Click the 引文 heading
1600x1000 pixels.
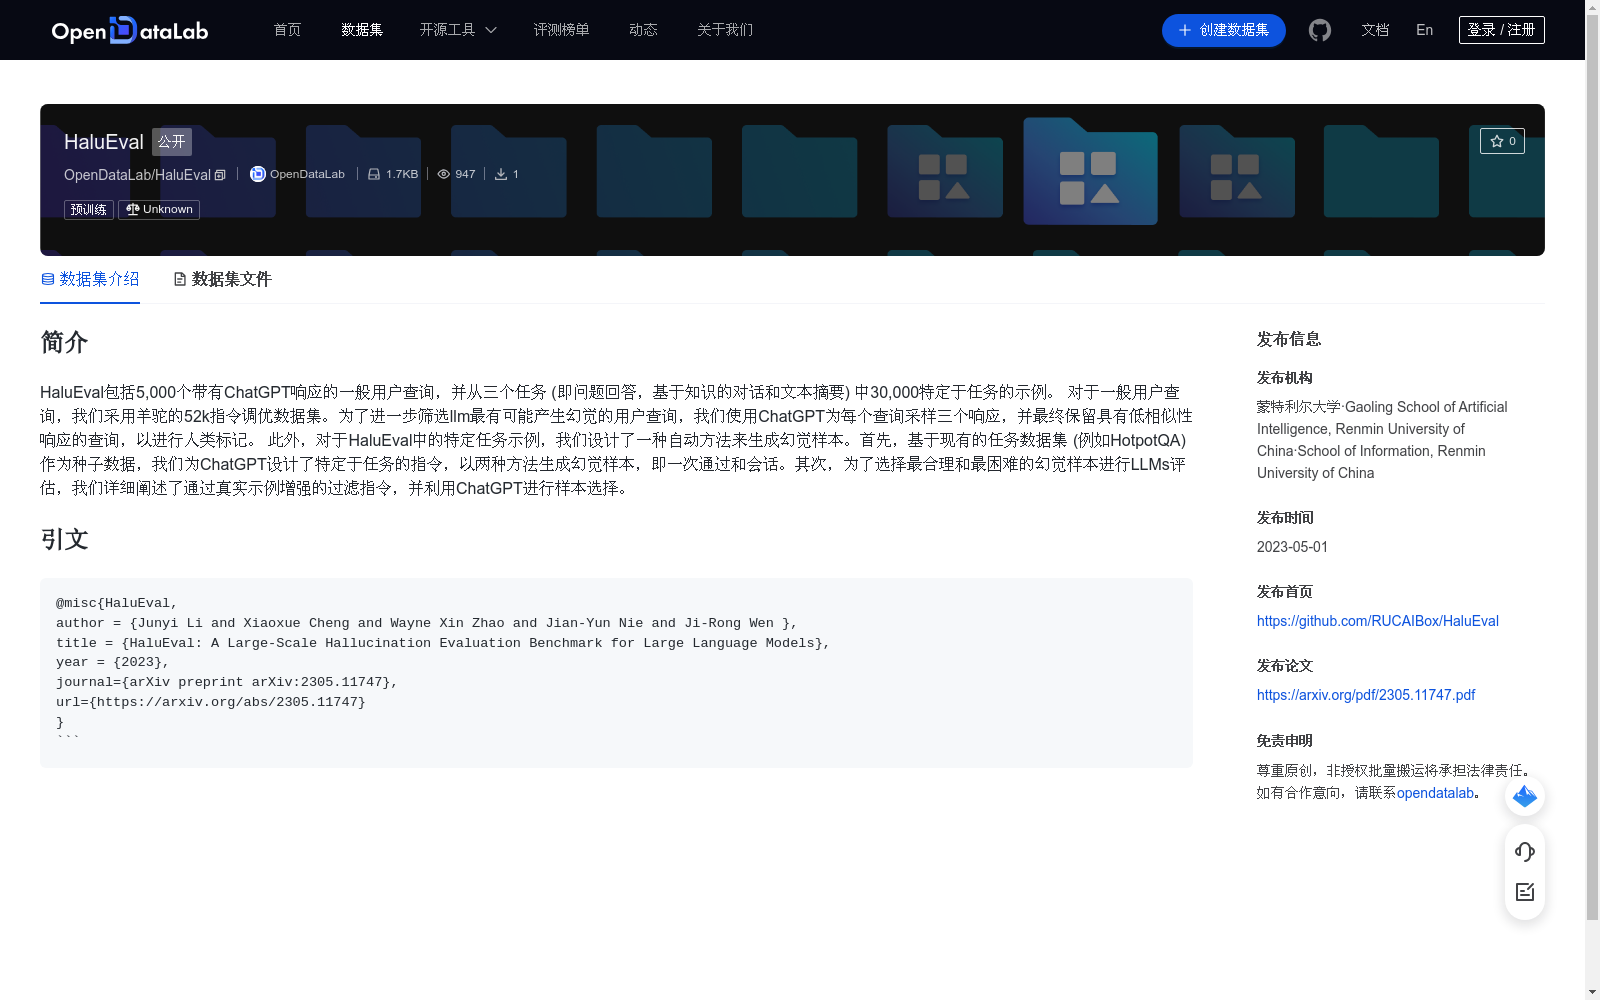64,540
